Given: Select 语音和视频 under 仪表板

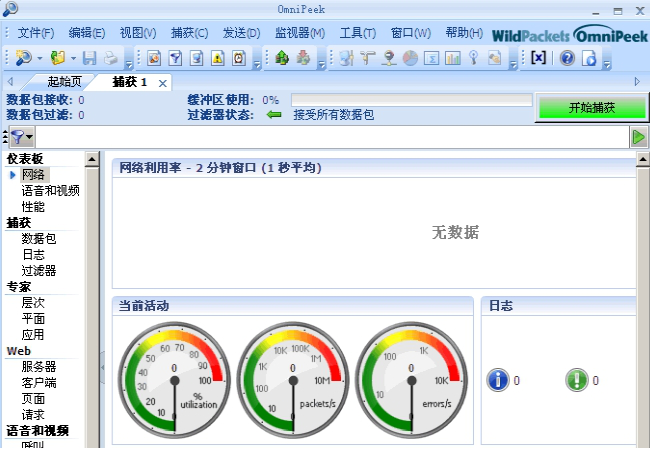Looking at the screenshot, I should pyautogui.click(x=50, y=191).
